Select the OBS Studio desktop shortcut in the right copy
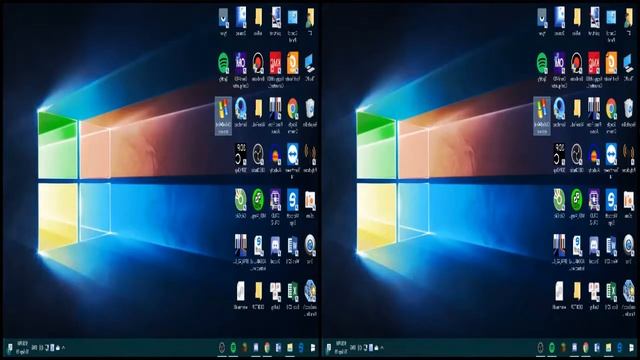 577,154
